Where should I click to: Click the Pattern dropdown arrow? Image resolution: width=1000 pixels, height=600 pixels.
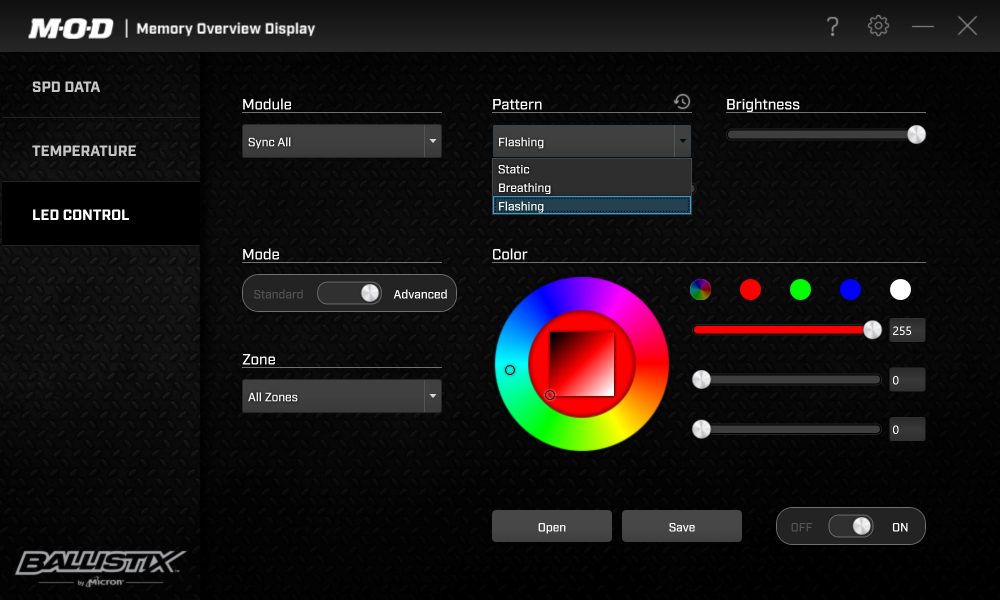coord(682,142)
